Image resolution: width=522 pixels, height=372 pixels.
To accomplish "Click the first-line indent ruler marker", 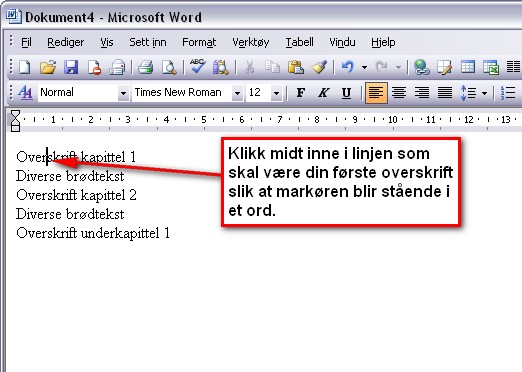I will point(15,114).
